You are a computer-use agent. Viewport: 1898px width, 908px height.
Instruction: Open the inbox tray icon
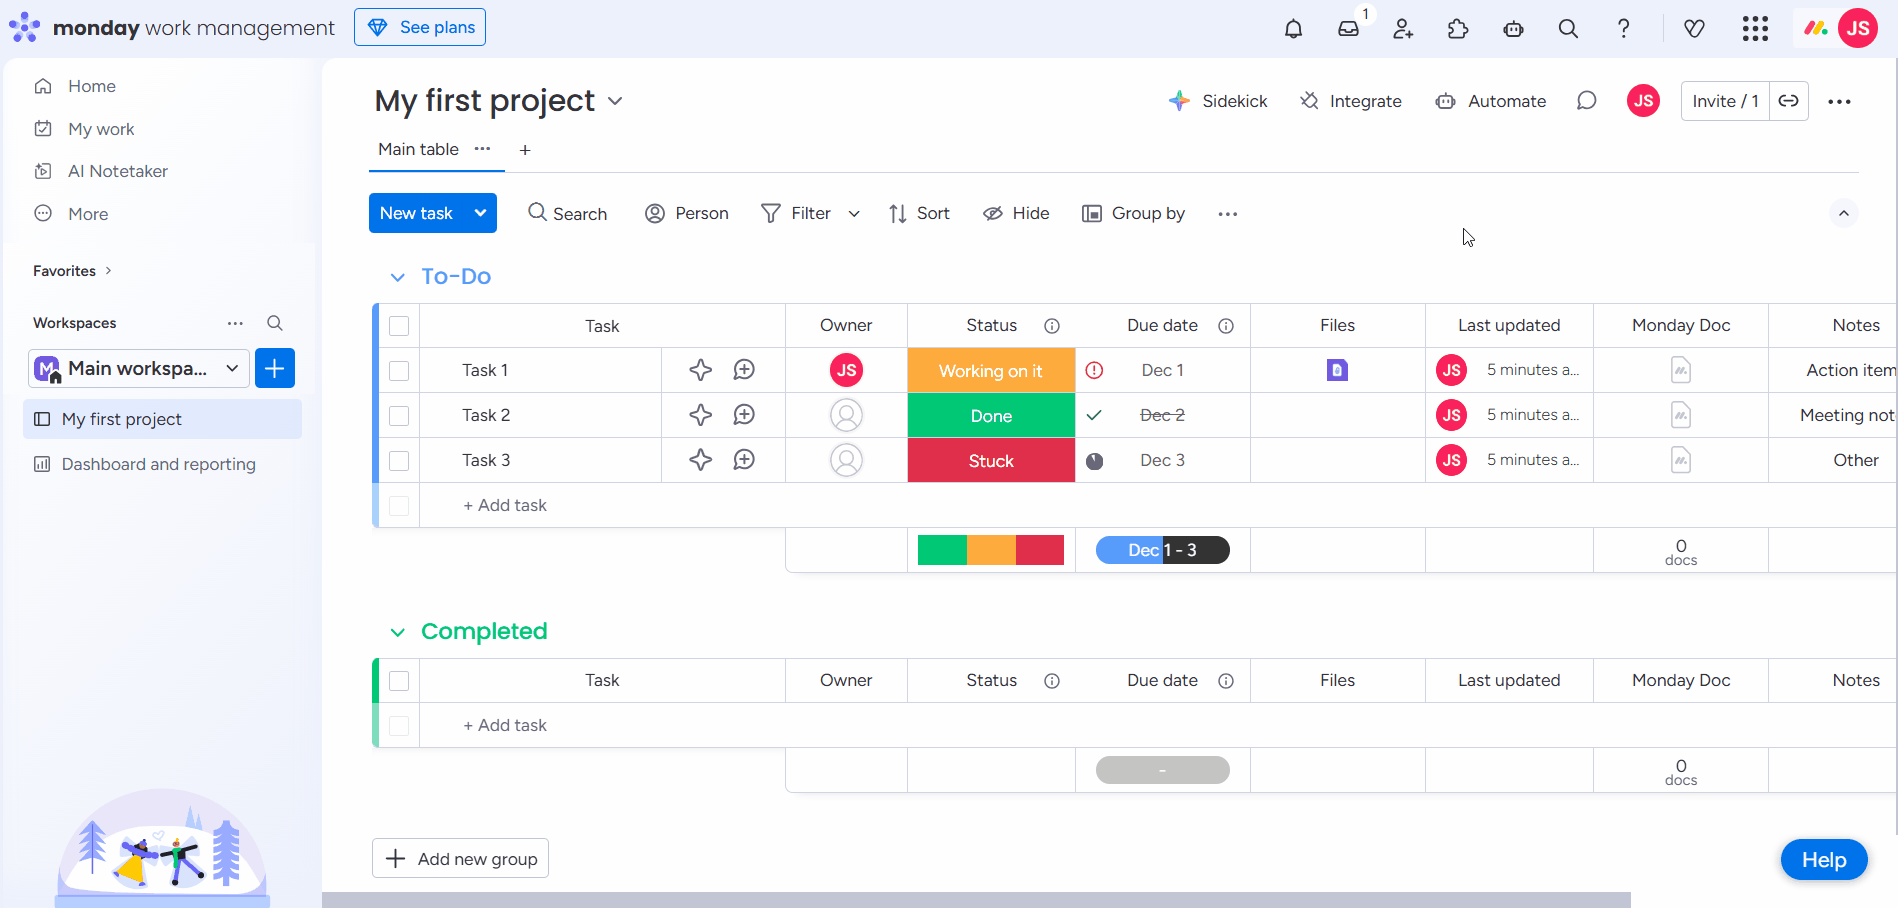(x=1349, y=29)
